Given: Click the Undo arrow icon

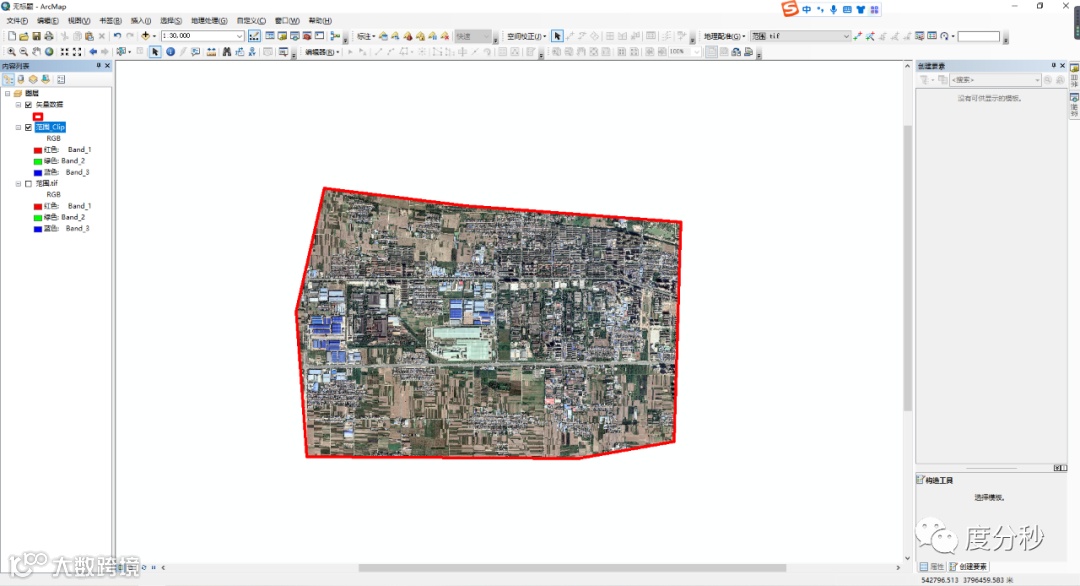Looking at the screenshot, I should [117, 36].
